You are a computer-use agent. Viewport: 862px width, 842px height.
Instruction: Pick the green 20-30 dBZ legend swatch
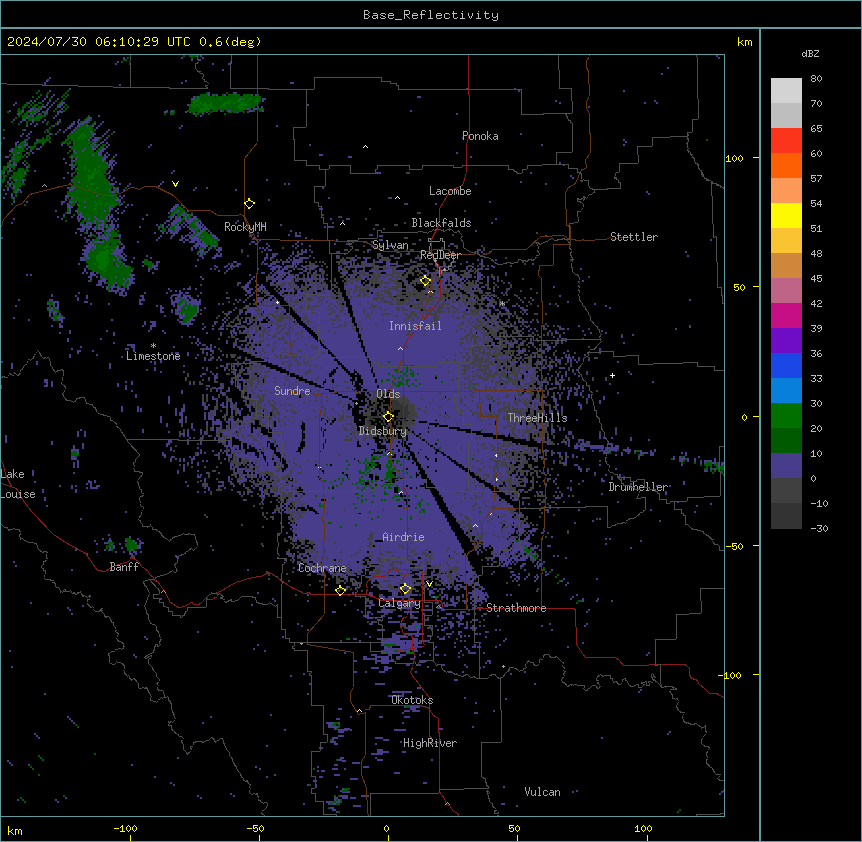pos(786,416)
